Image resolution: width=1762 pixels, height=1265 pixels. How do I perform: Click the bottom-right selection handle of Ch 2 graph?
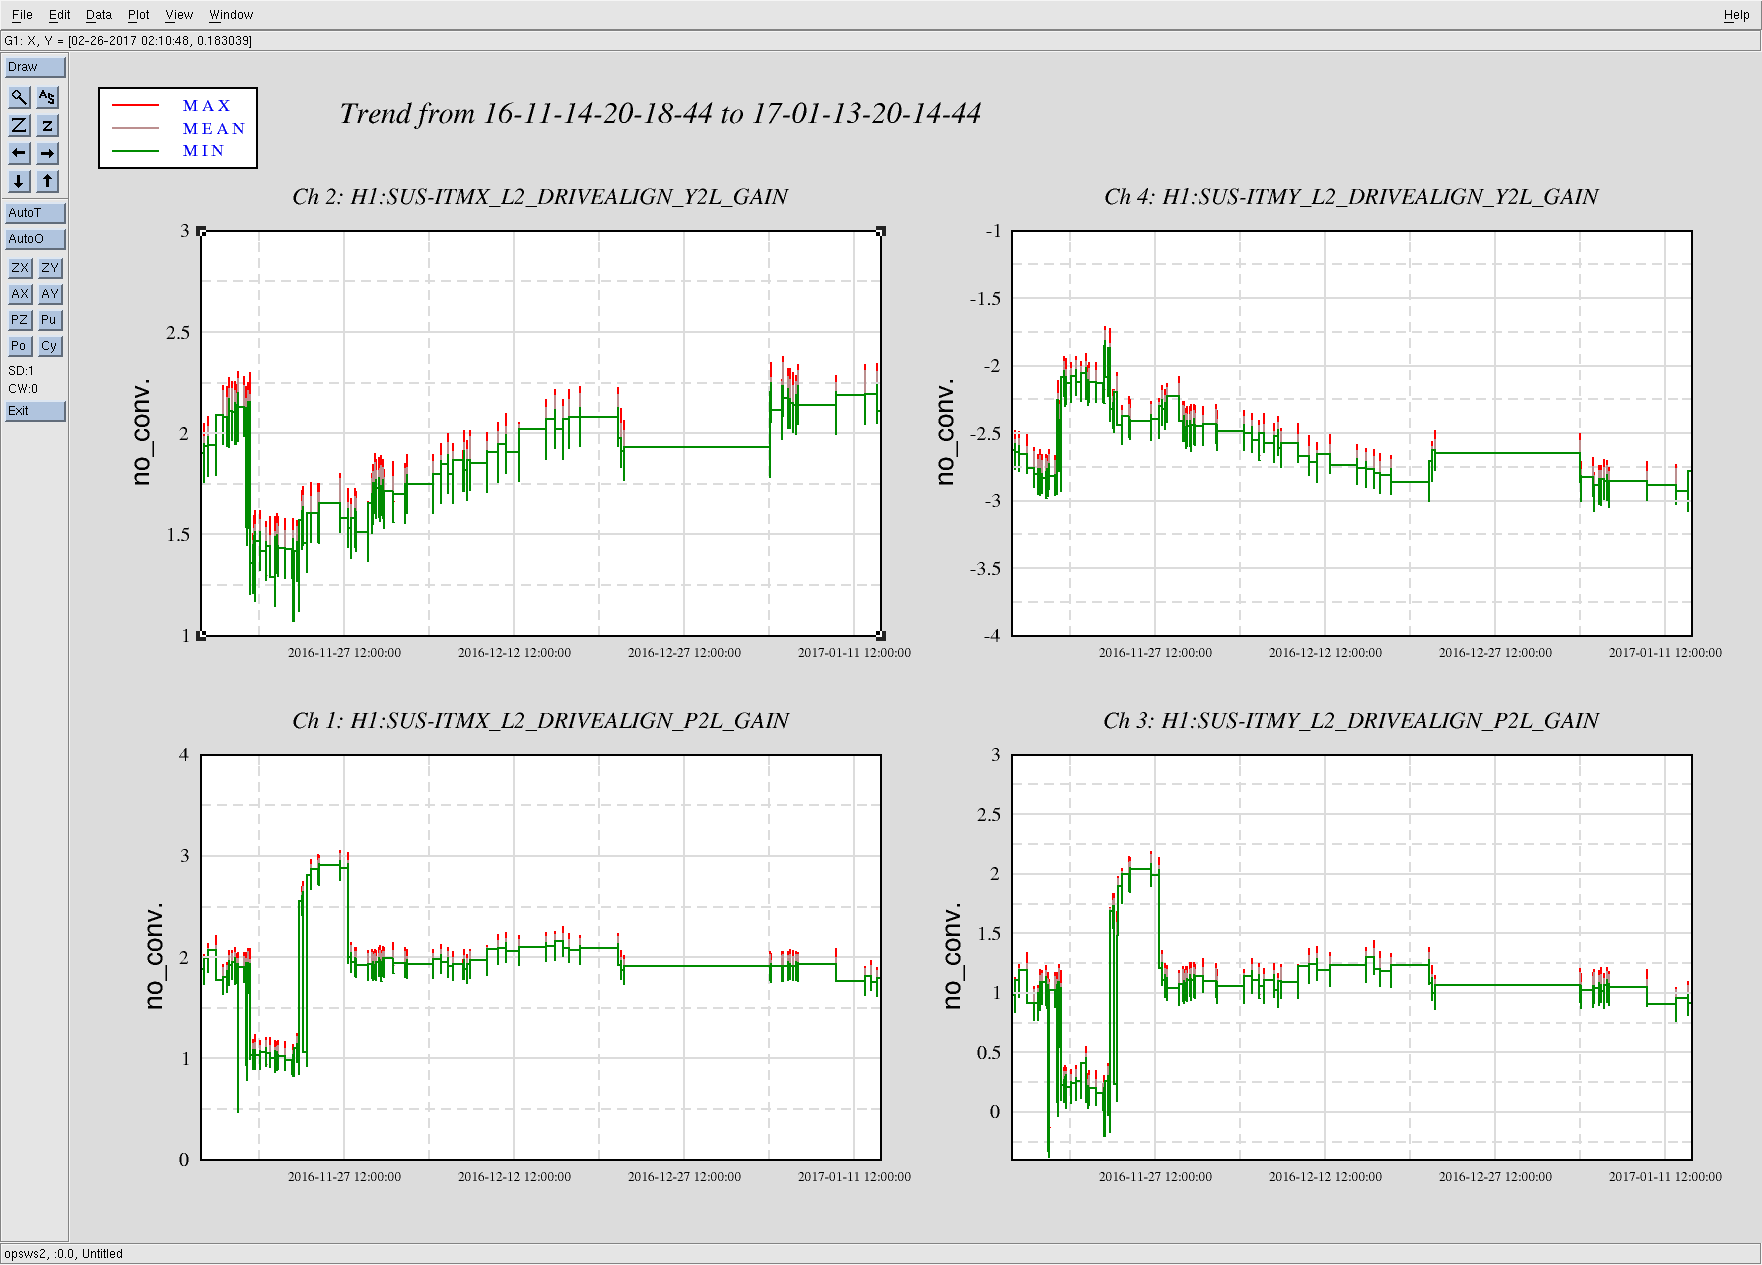[880, 635]
